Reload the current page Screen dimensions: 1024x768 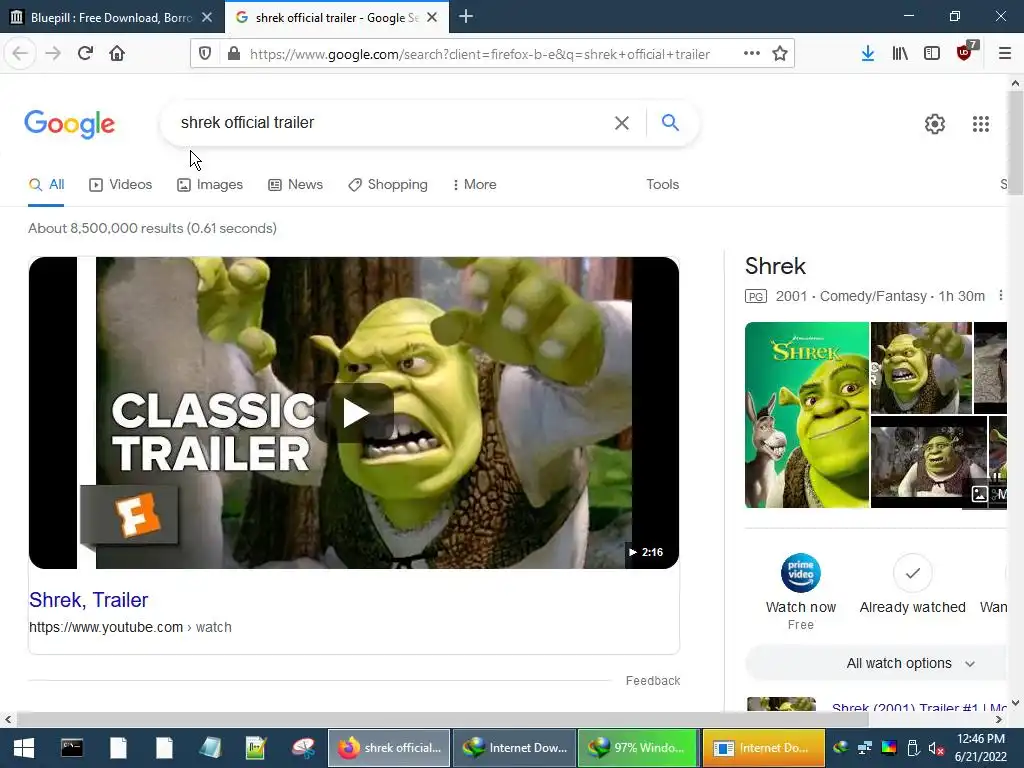(x=85, y=53)
